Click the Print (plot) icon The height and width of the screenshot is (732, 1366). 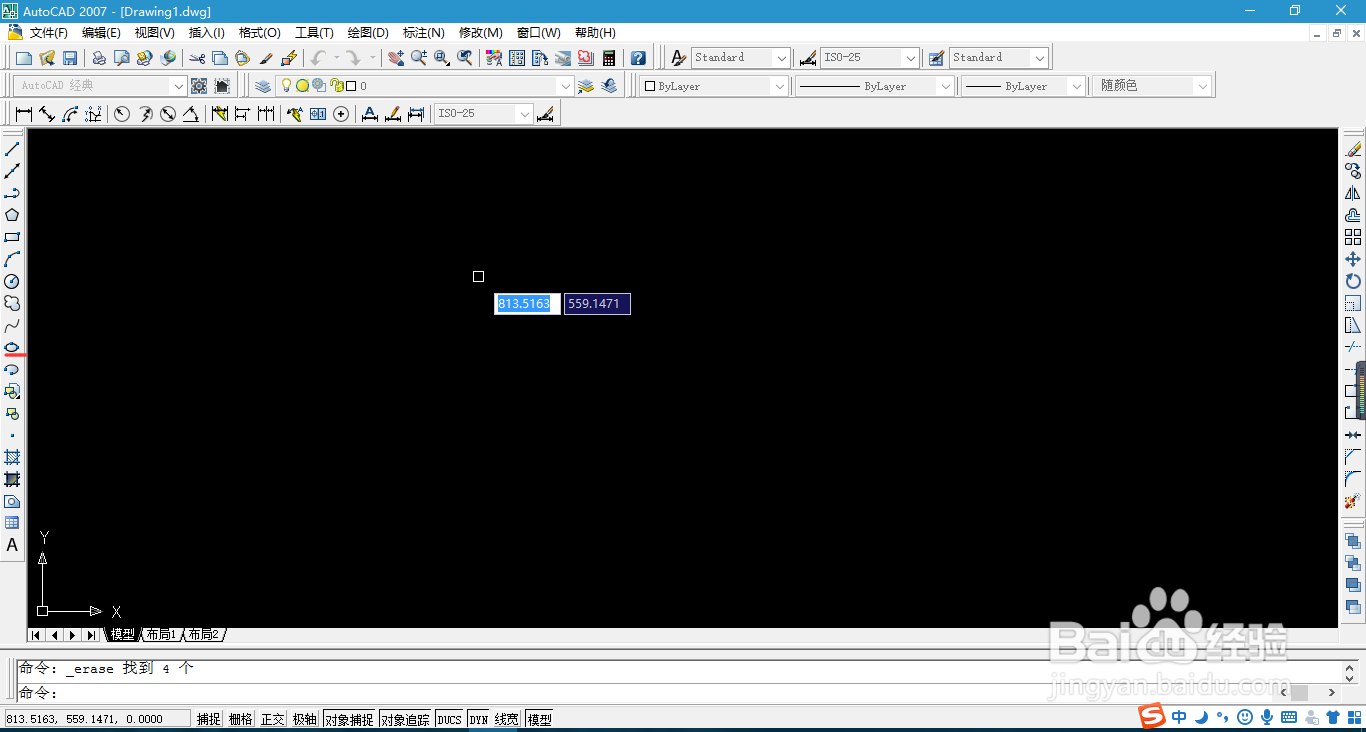pos(99,58)
